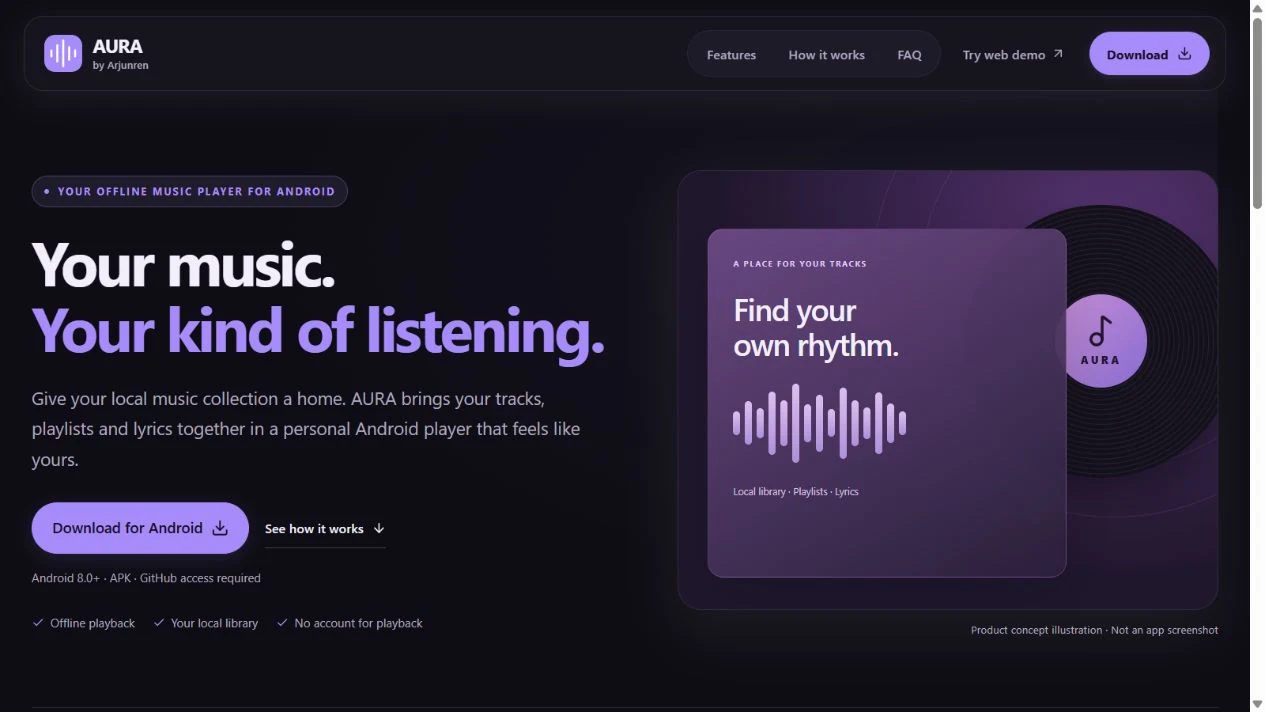The height and width of the screenshot is (712, 1265).
Task: Click download icon inside Download for Android
Action: tap(220, 528)
